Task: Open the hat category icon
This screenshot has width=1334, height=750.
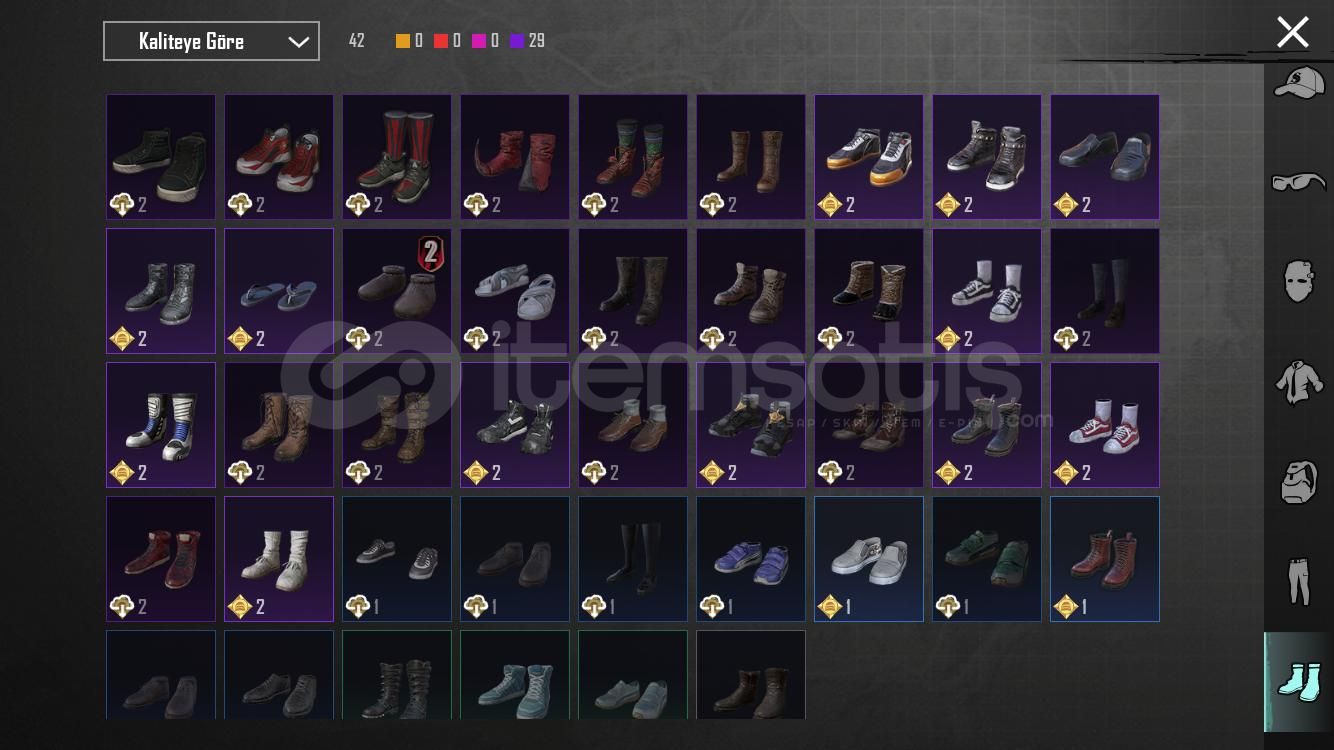Action: pos(1298,83)
